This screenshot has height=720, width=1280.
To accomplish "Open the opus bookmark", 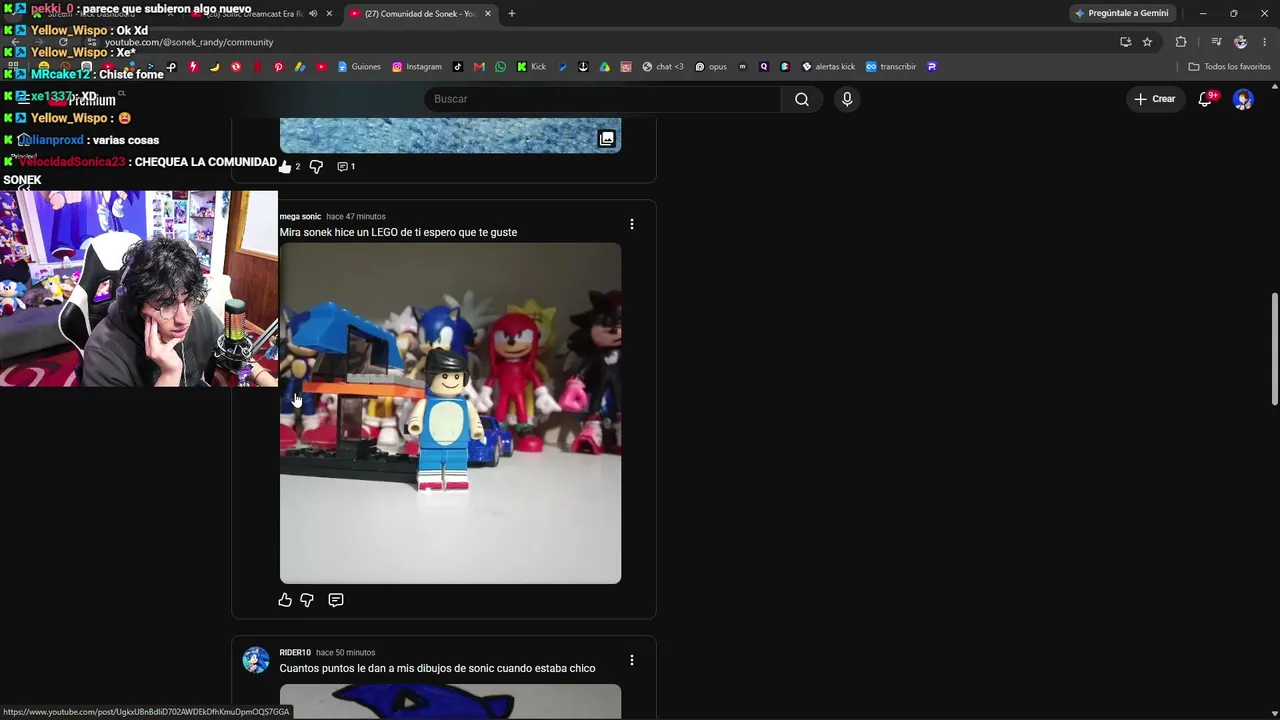I will click(x=711, y=67).
